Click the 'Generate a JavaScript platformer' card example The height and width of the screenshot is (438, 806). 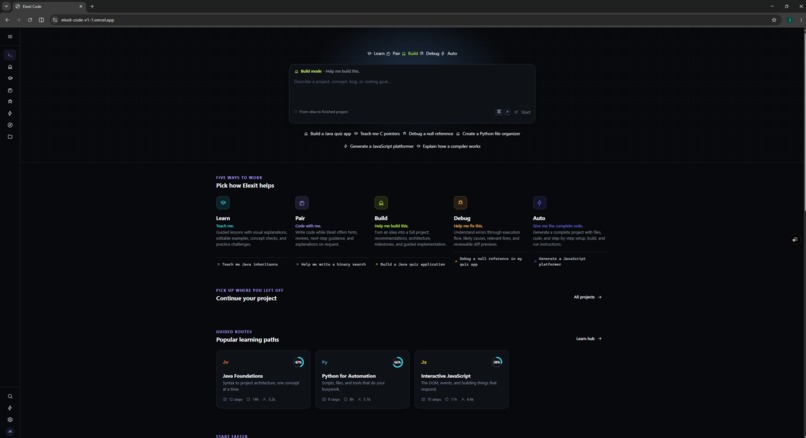(560, 262)
